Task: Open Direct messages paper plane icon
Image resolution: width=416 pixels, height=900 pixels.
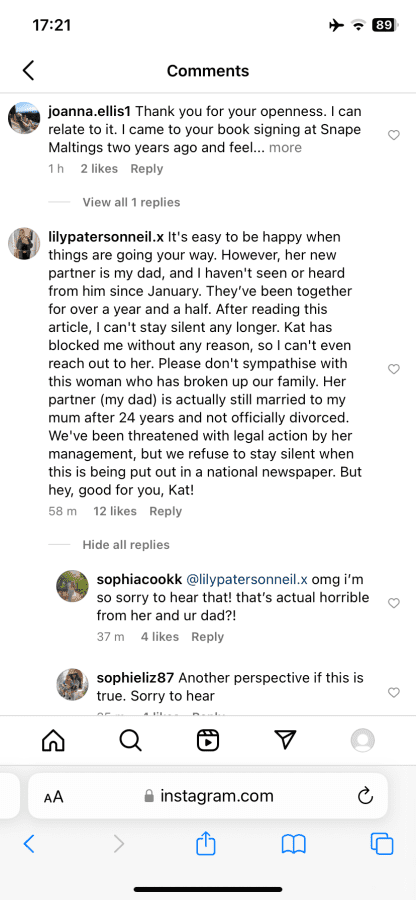Action: pos(285,740)
